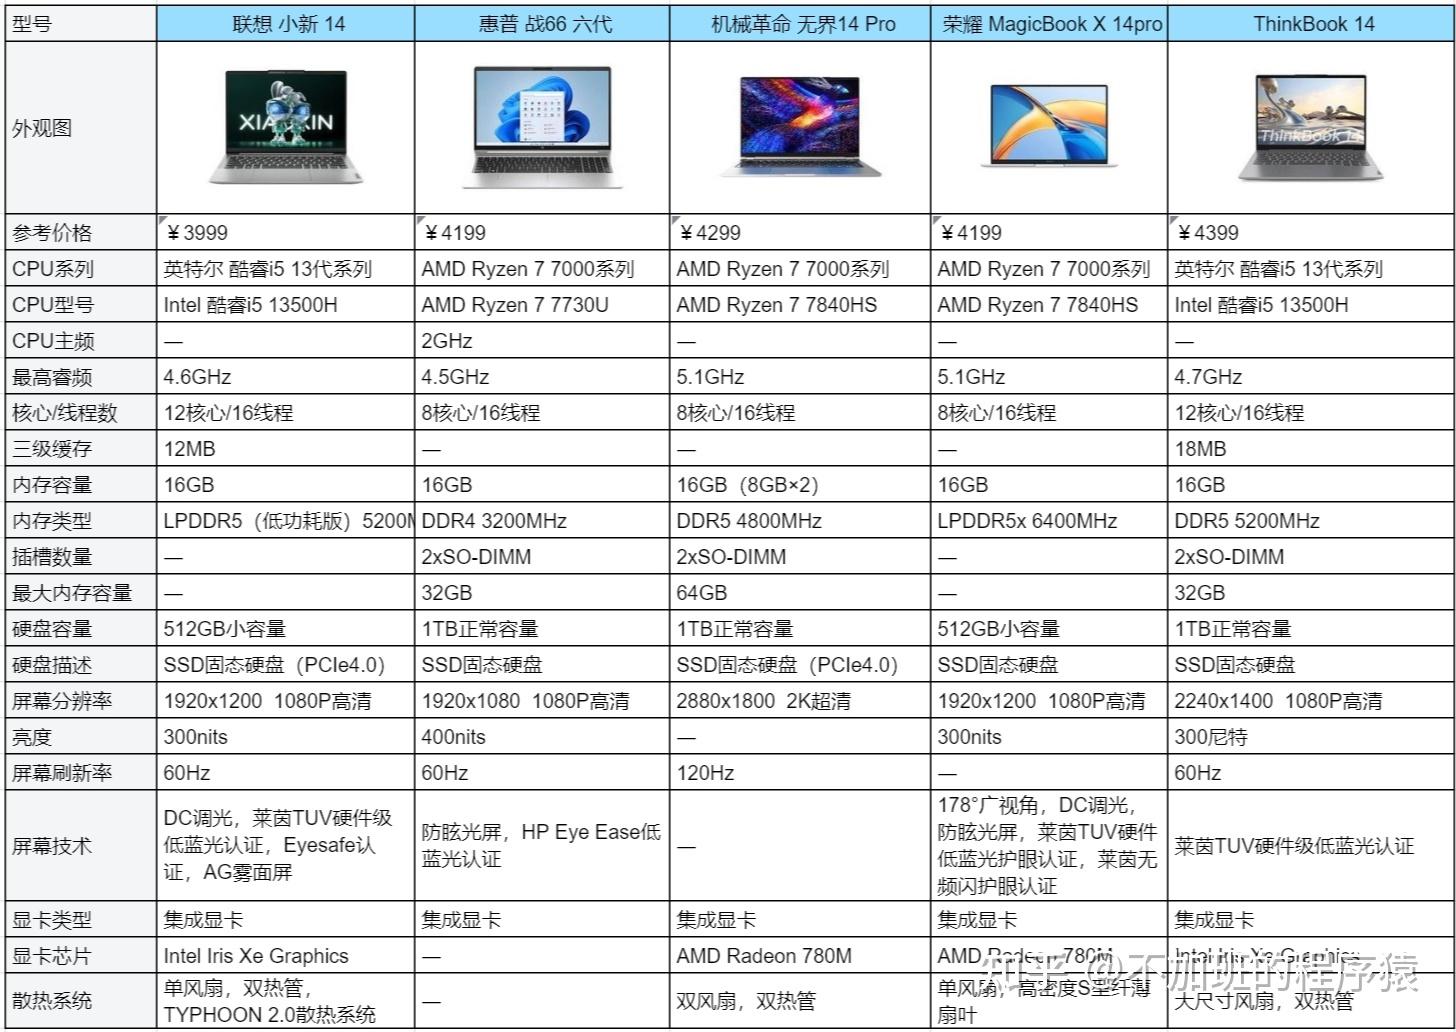This screenshot has height=1032, width=1456.
Task: Select the 显卡芯片 row label
Action: pyautogui.click(x=81, y=956)
